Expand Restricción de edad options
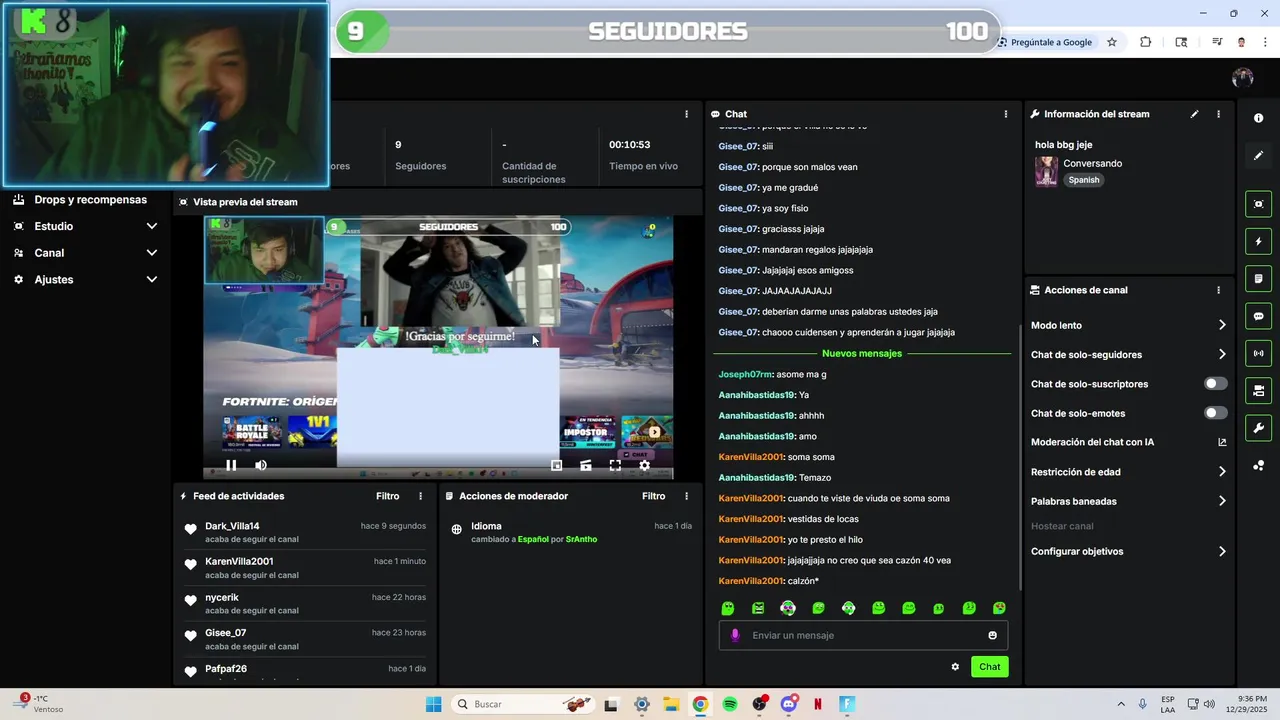This screenshot has width=1280, height=720. click(x=1222, y=472)
